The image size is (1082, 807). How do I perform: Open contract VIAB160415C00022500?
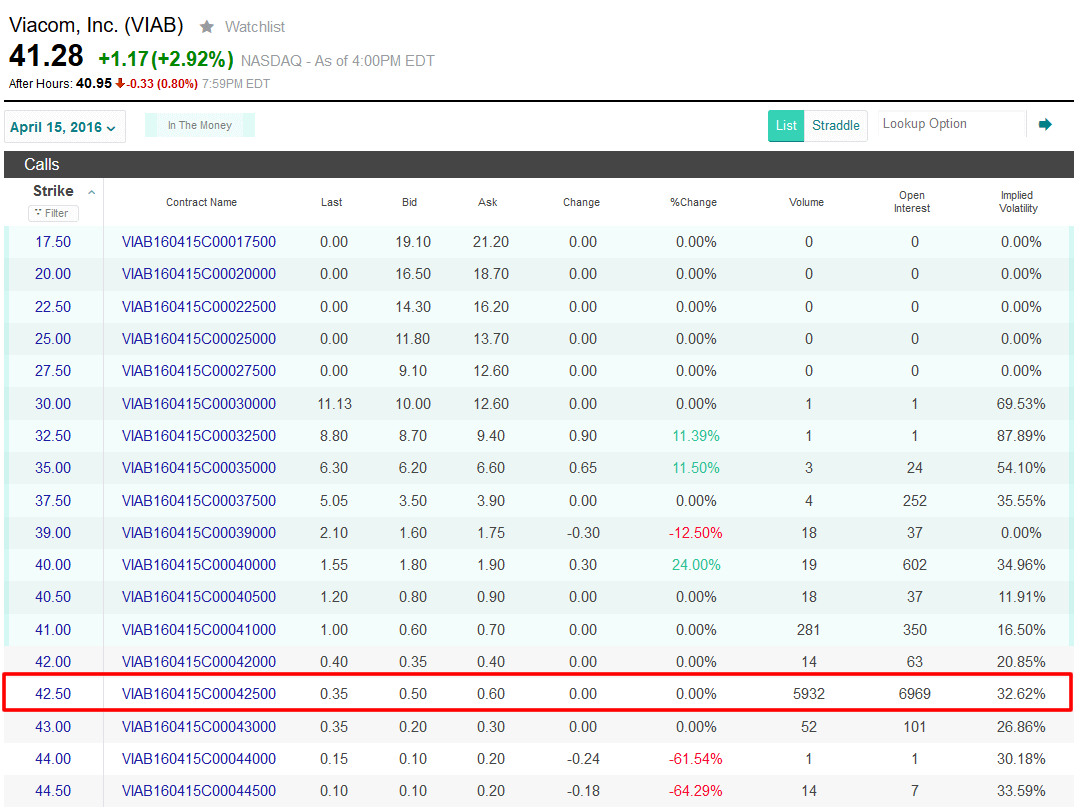click(x=199, y=307)
